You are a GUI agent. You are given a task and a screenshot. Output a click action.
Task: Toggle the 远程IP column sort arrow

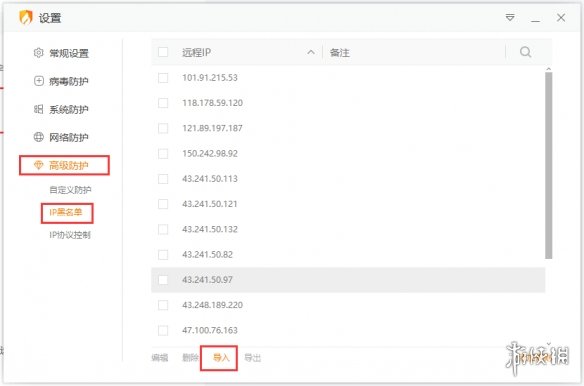(x=311, y=53)
